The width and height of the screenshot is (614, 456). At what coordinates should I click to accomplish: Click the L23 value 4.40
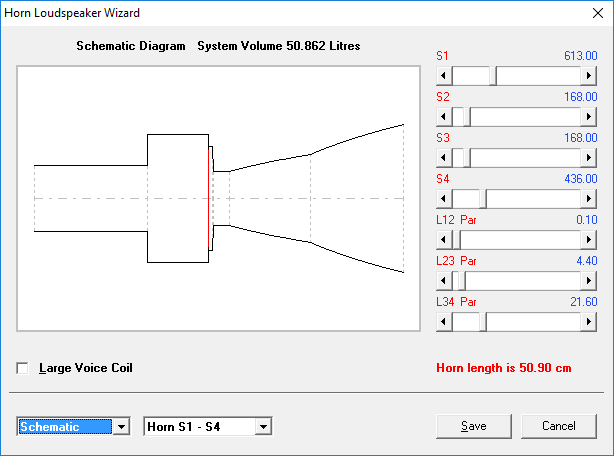tap(587, 261)
